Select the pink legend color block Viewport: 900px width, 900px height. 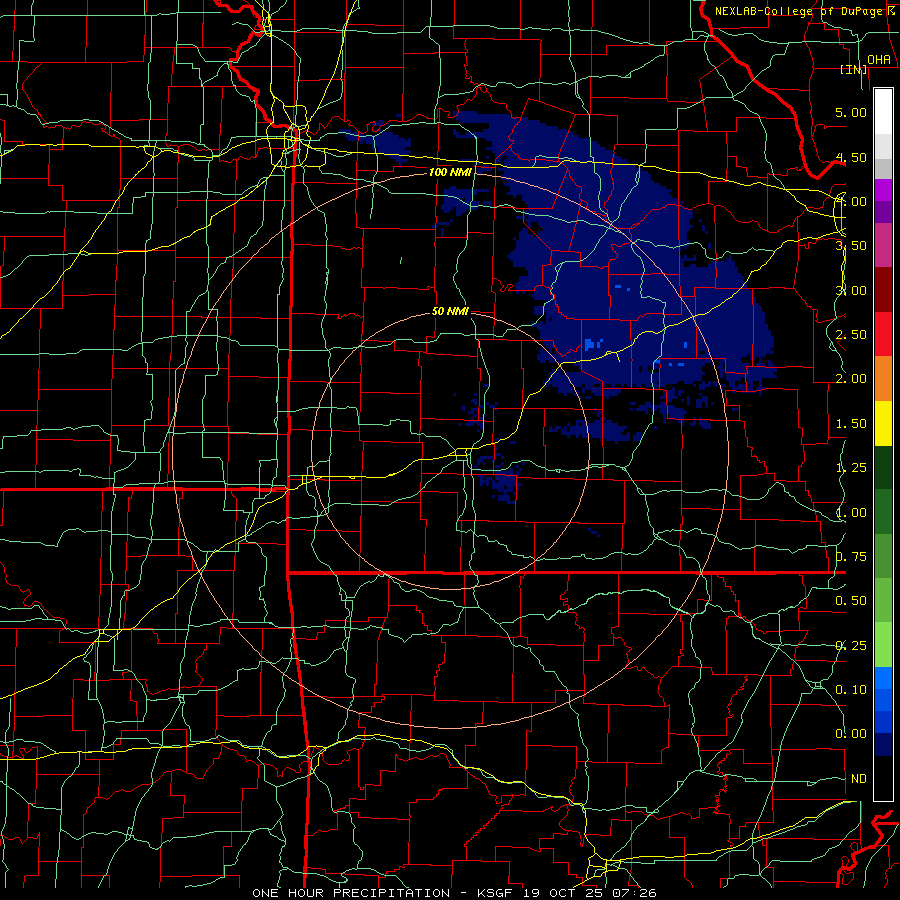click(883, 246)
